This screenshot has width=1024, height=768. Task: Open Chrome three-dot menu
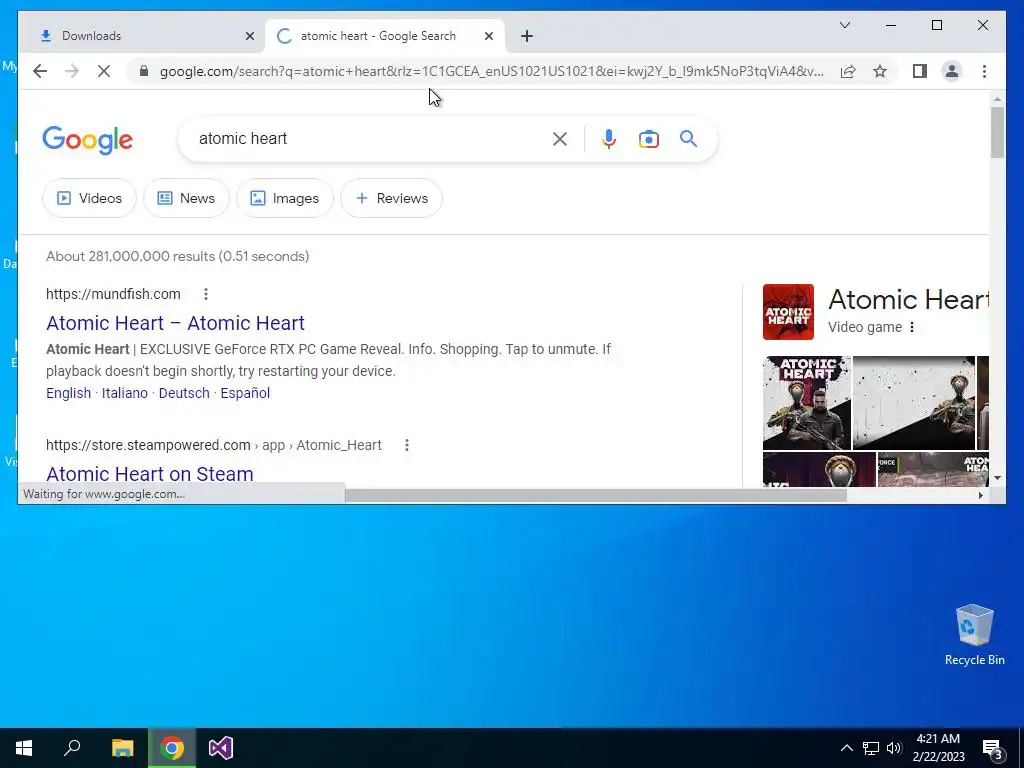point(984,71)
